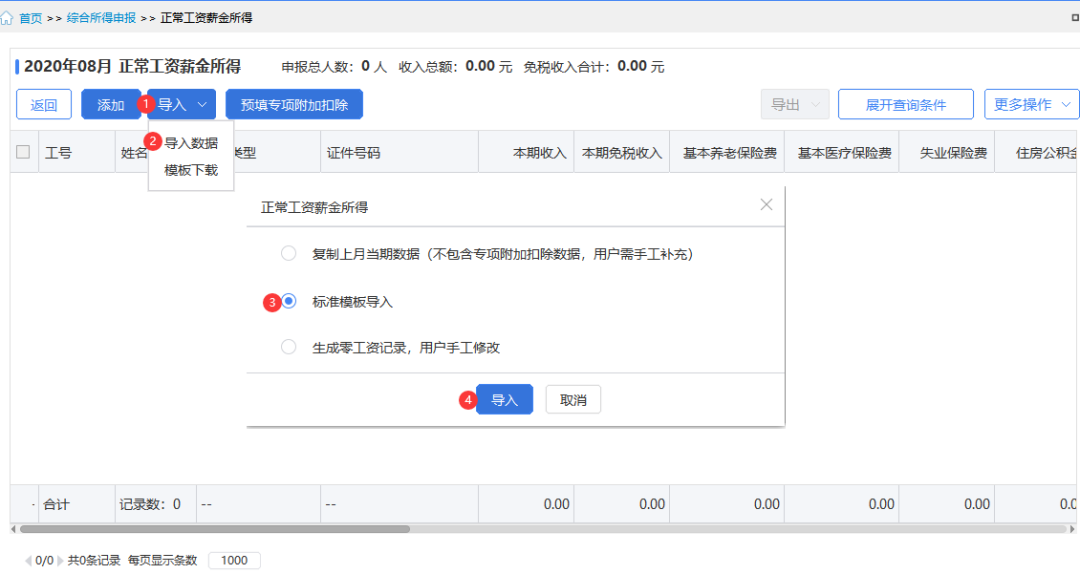
Task: Choose 模板下载 from the import menu
Action: pyautogui.click(x=191, y=170)
